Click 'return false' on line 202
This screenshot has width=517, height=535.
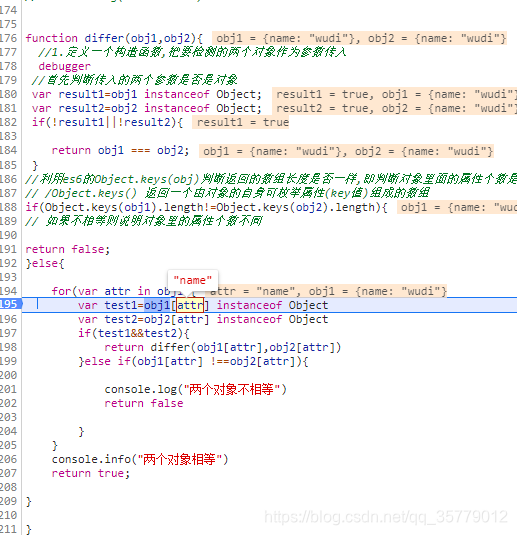pos(144,403)
